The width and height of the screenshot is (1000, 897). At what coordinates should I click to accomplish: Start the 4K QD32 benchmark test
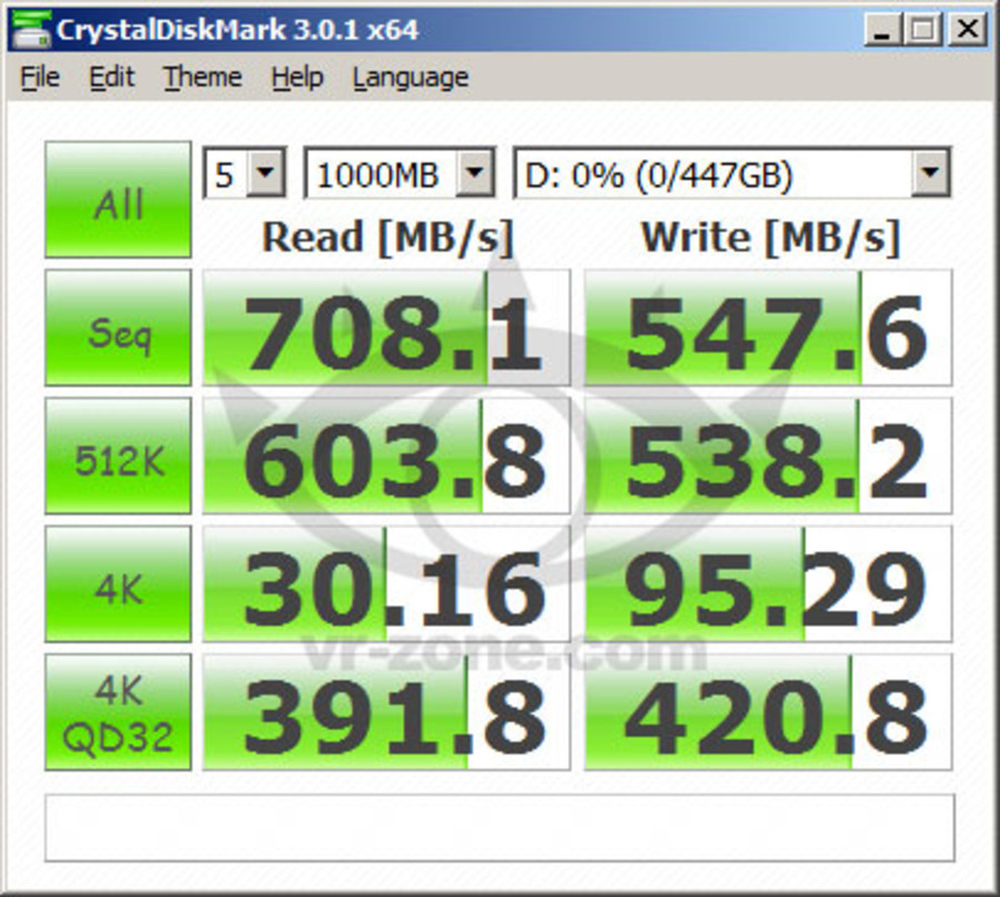point(118,712)
